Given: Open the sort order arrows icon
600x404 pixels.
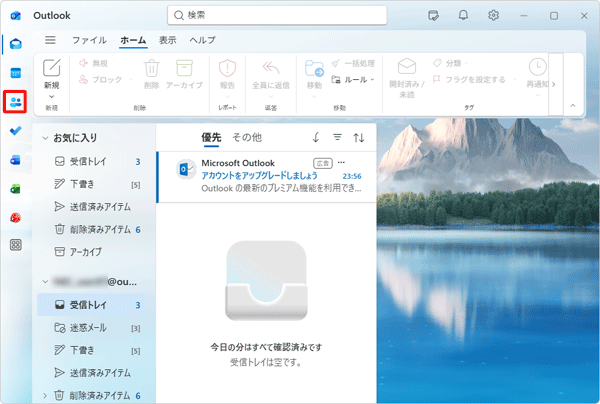Looking at the screenshot, I should click(x=359, y=137).
